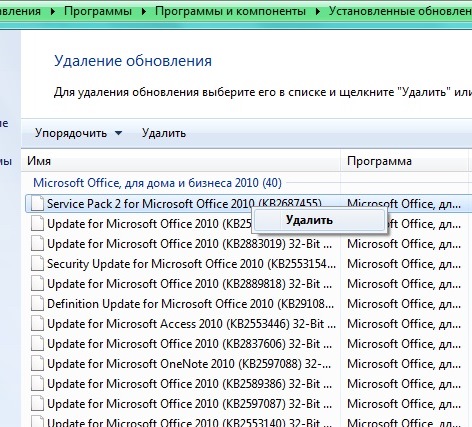Select Update KB2597087 32-Bit row
Screen dimensions: 472x427
(x=248, y=404)
